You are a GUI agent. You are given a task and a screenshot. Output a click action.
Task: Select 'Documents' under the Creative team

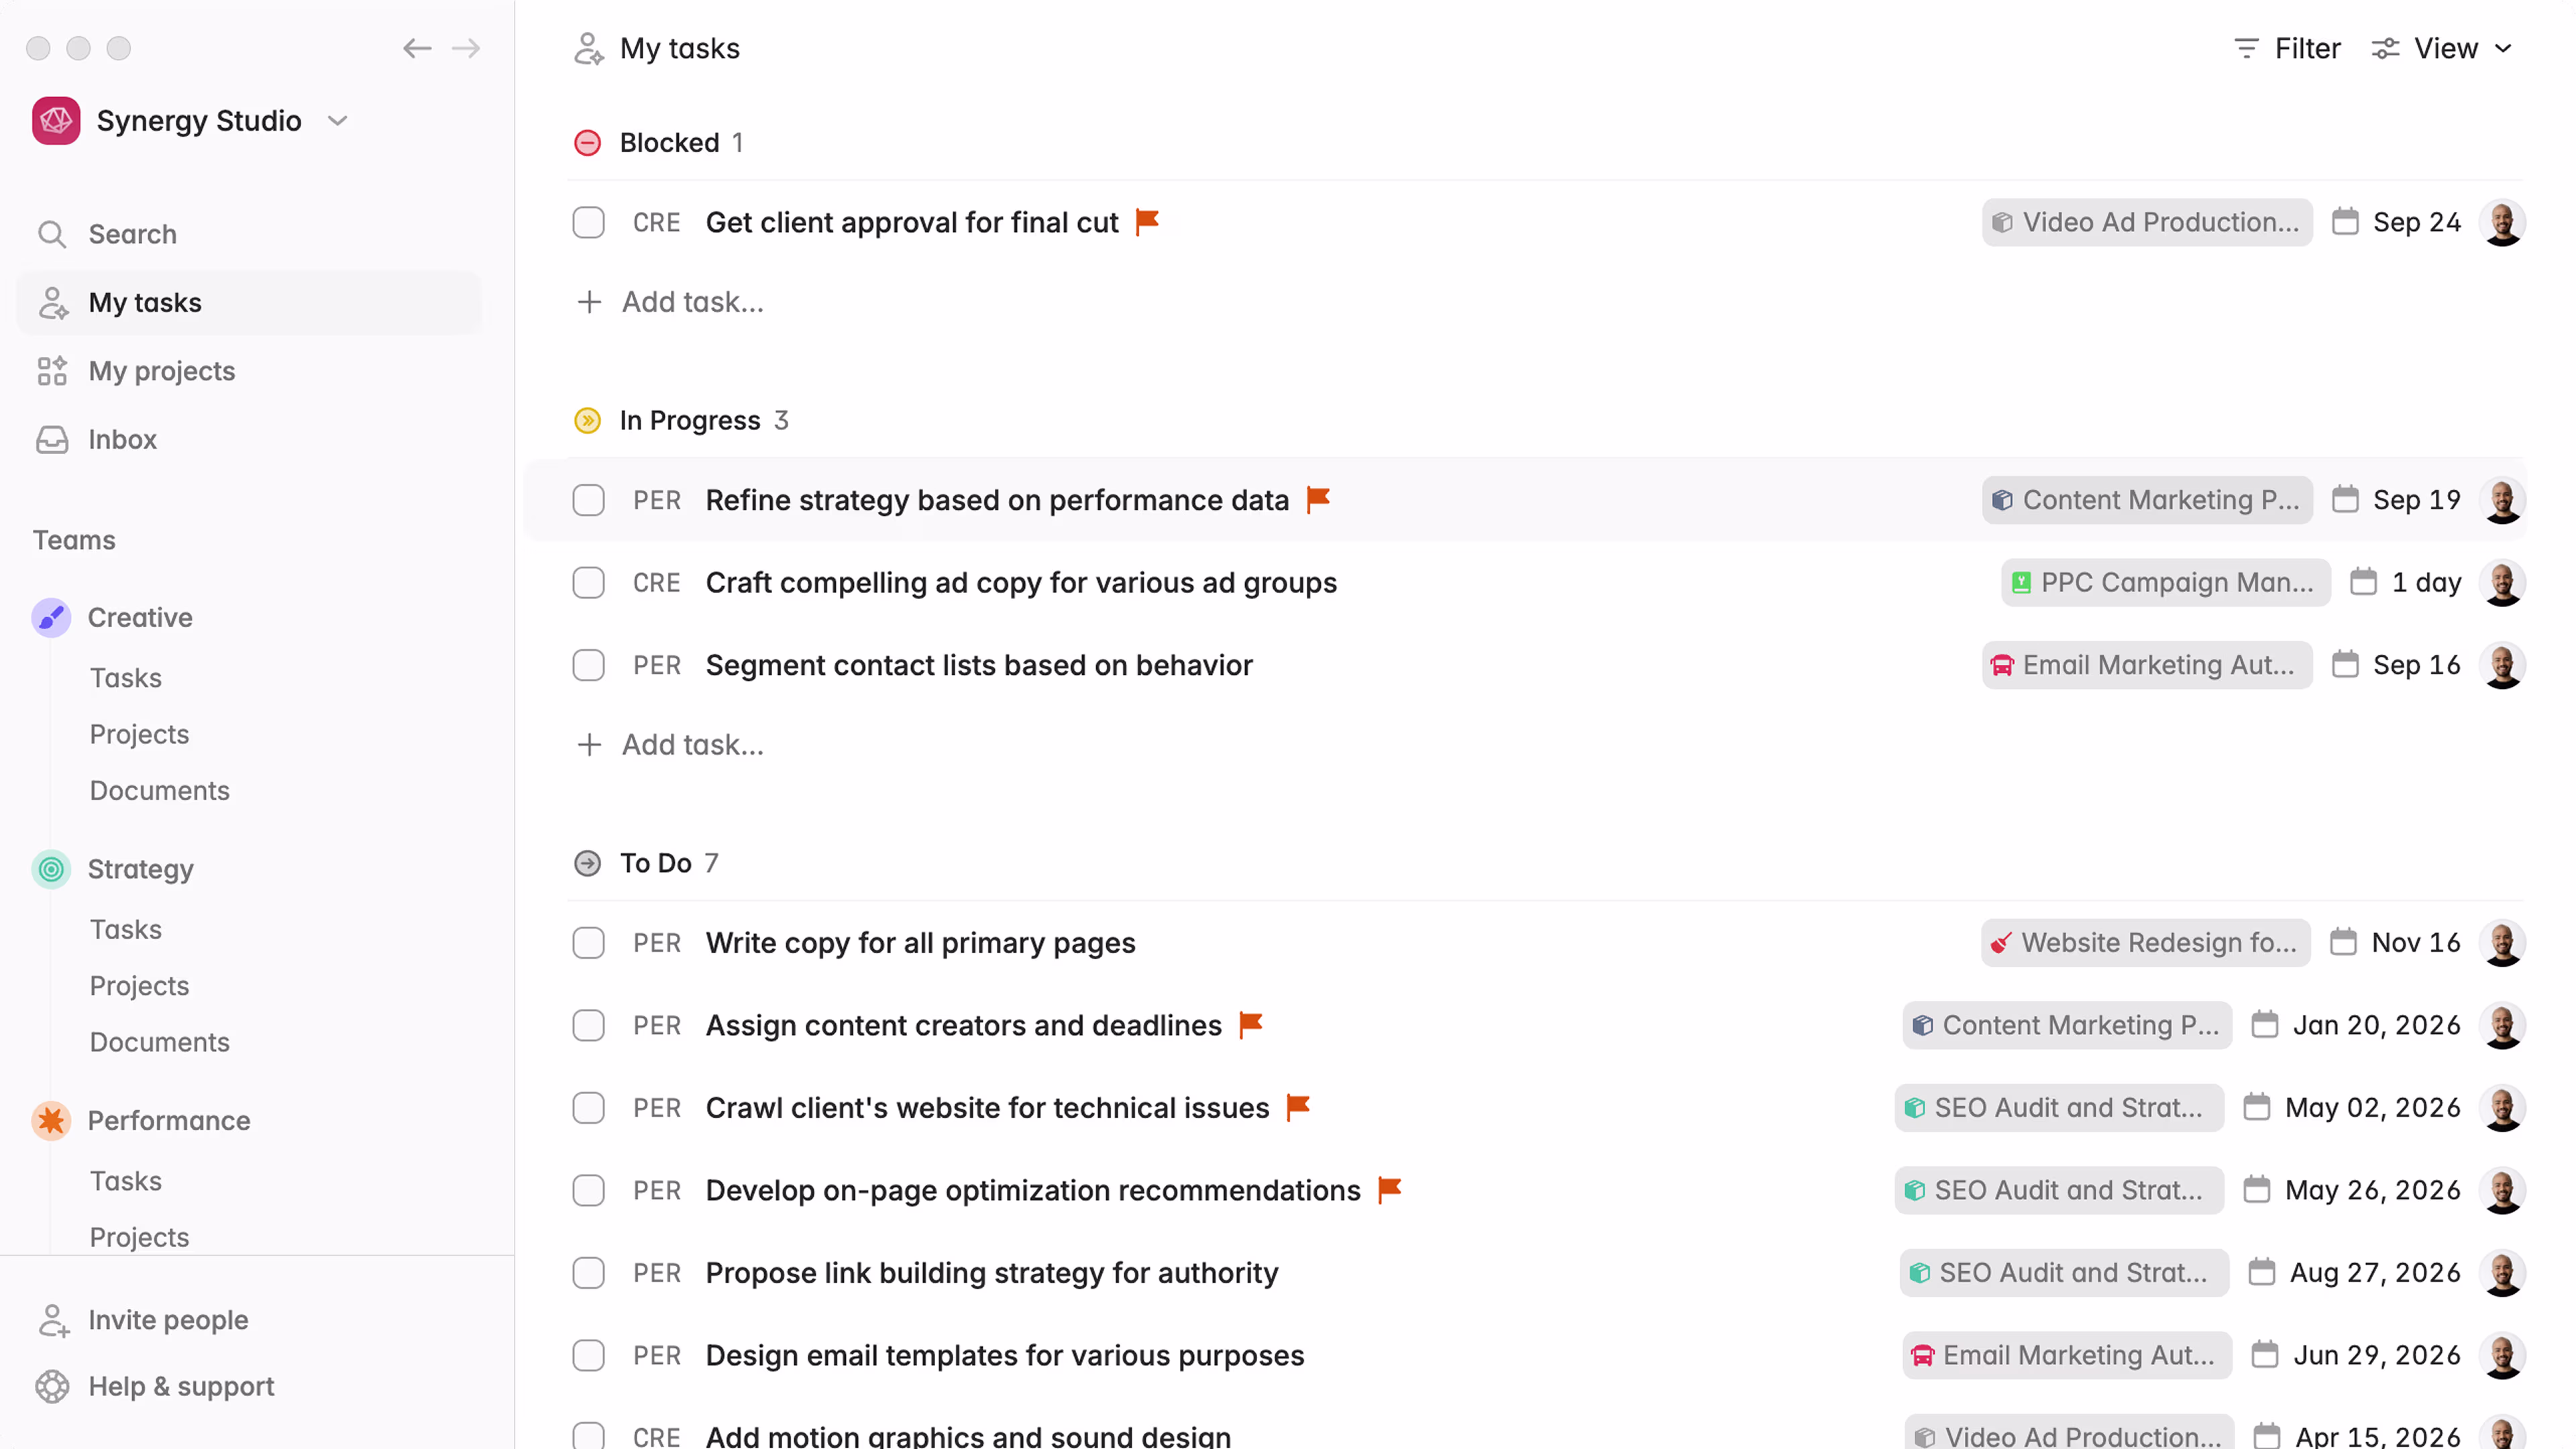tap(159, 790)
